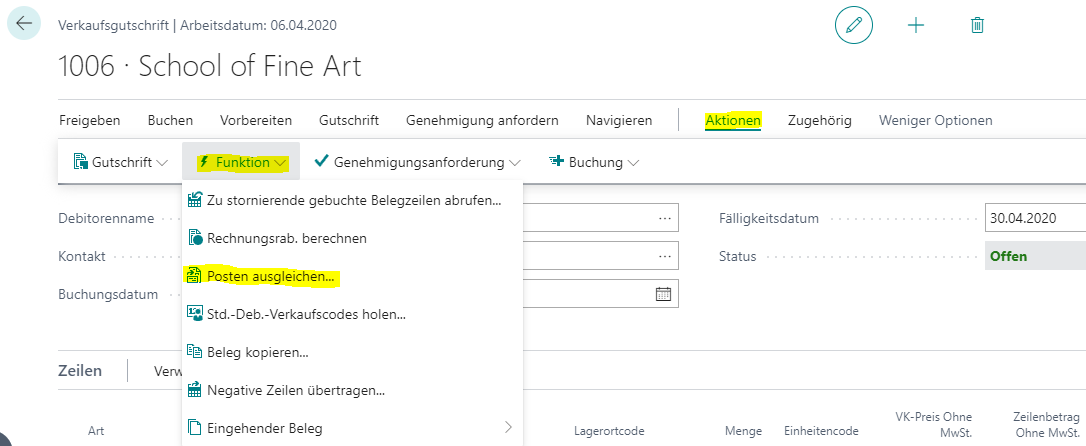This screenshot has width=1086, height=446.
Task: Click the pencil edit icon
Action: pyautogui.click(x=853, y=25)
